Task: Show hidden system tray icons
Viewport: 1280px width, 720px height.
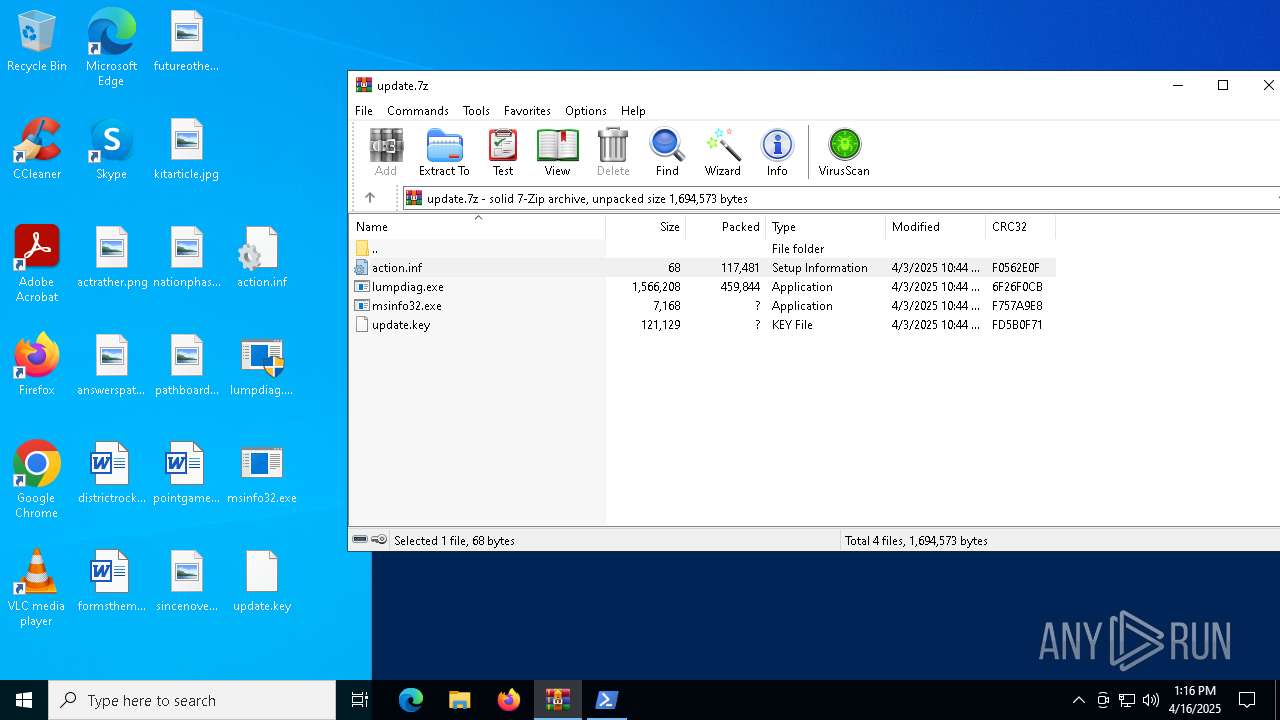Action: 1078,700
